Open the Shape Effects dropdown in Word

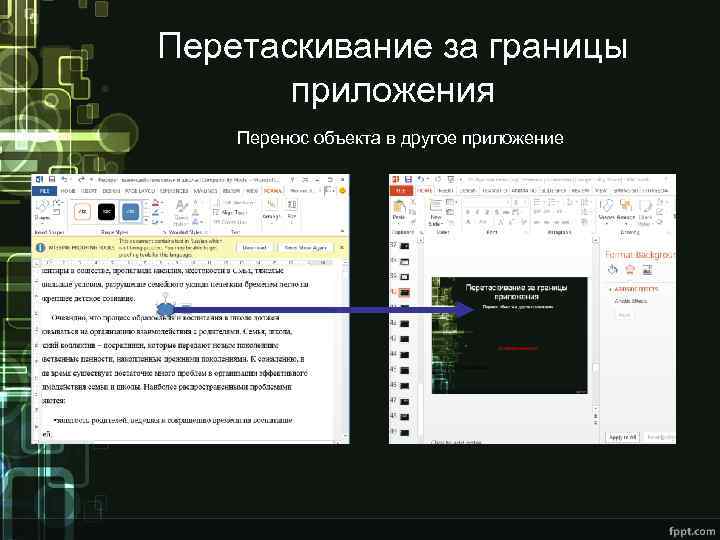pos(157,221)
